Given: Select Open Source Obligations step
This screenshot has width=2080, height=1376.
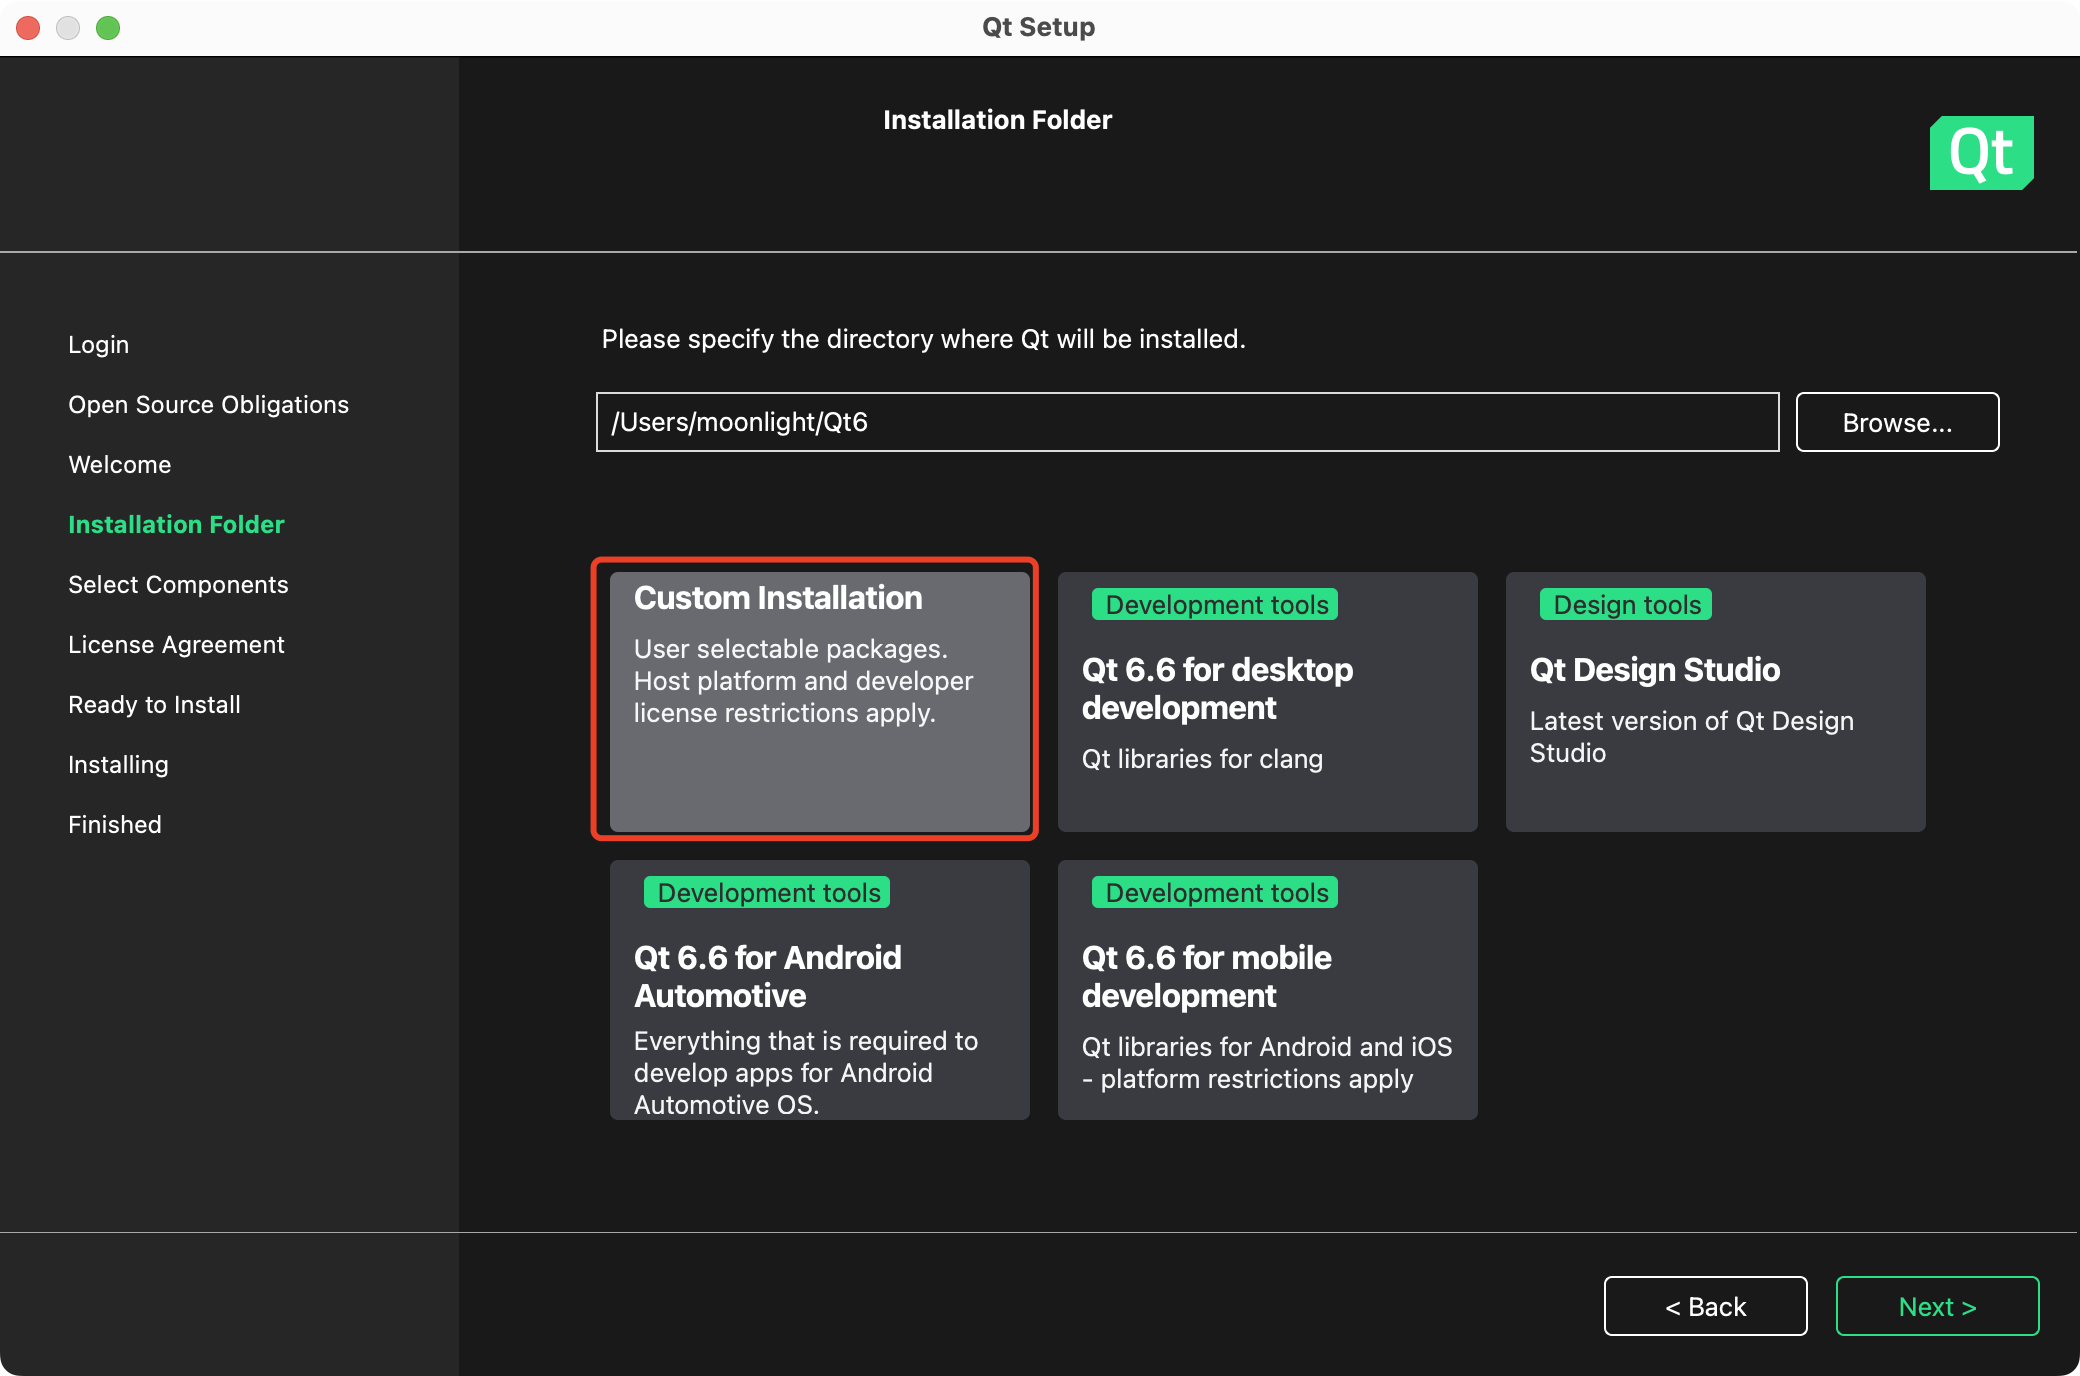Looking at the screenshot, I should pyautogui.click(x=208, y=405).
